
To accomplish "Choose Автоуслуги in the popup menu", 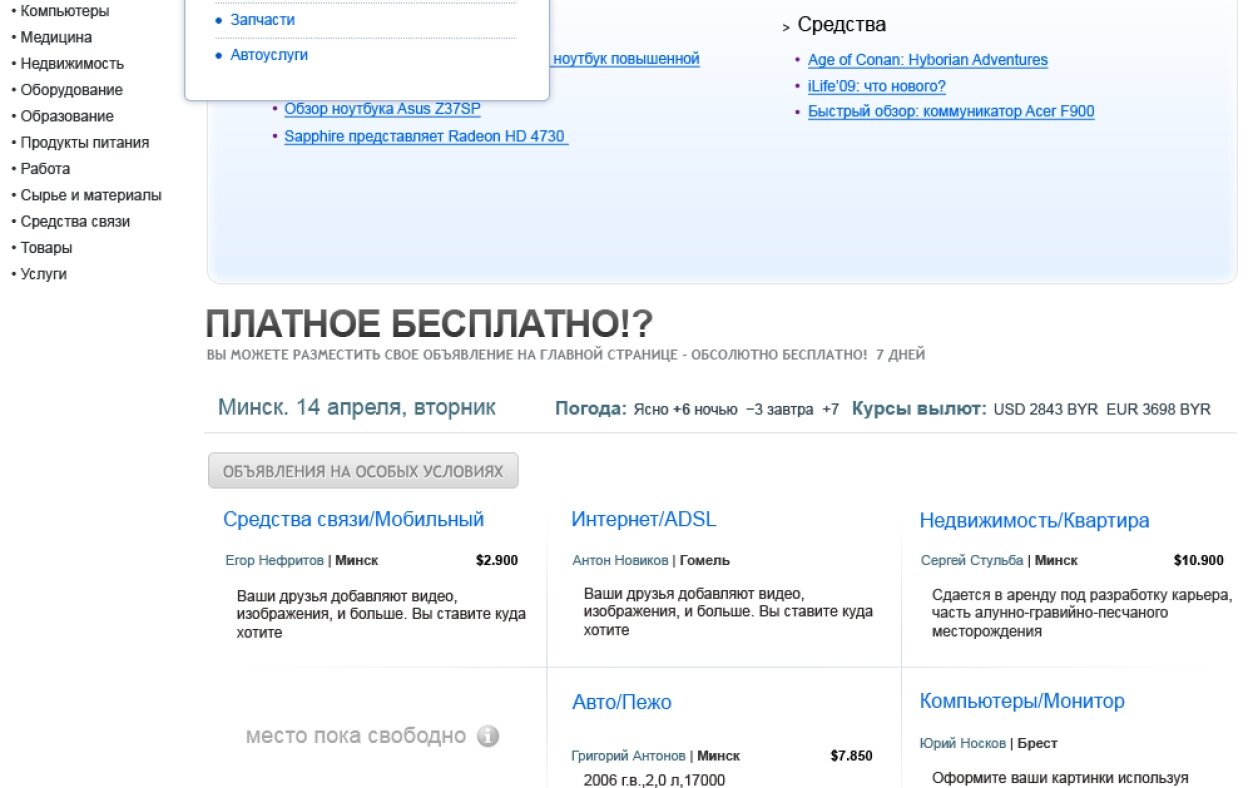I will click(x=269, y=55).
